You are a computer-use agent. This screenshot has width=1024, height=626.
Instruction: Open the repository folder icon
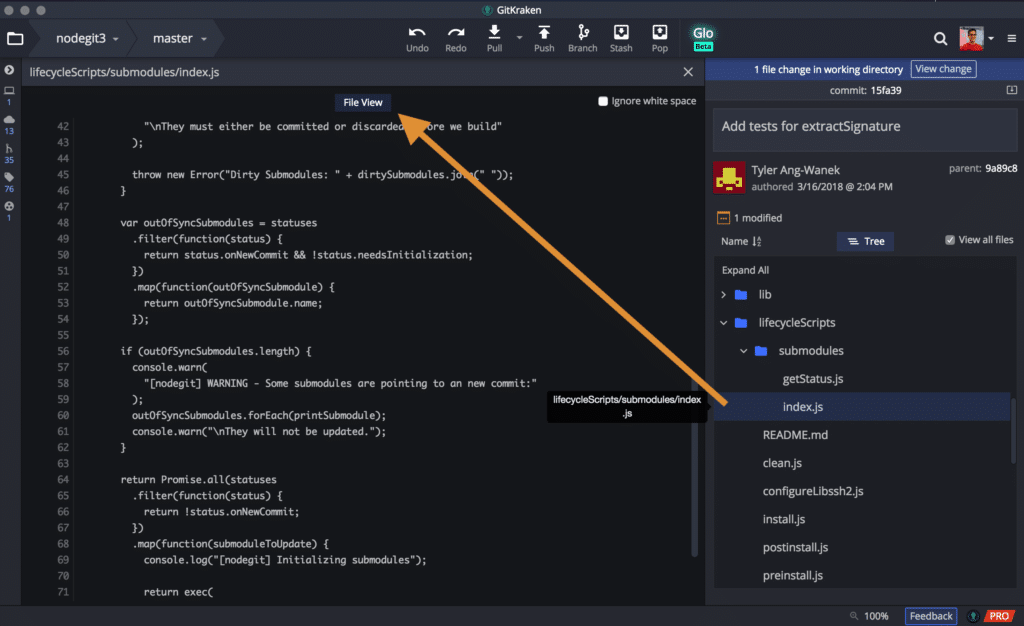(15, 39)
